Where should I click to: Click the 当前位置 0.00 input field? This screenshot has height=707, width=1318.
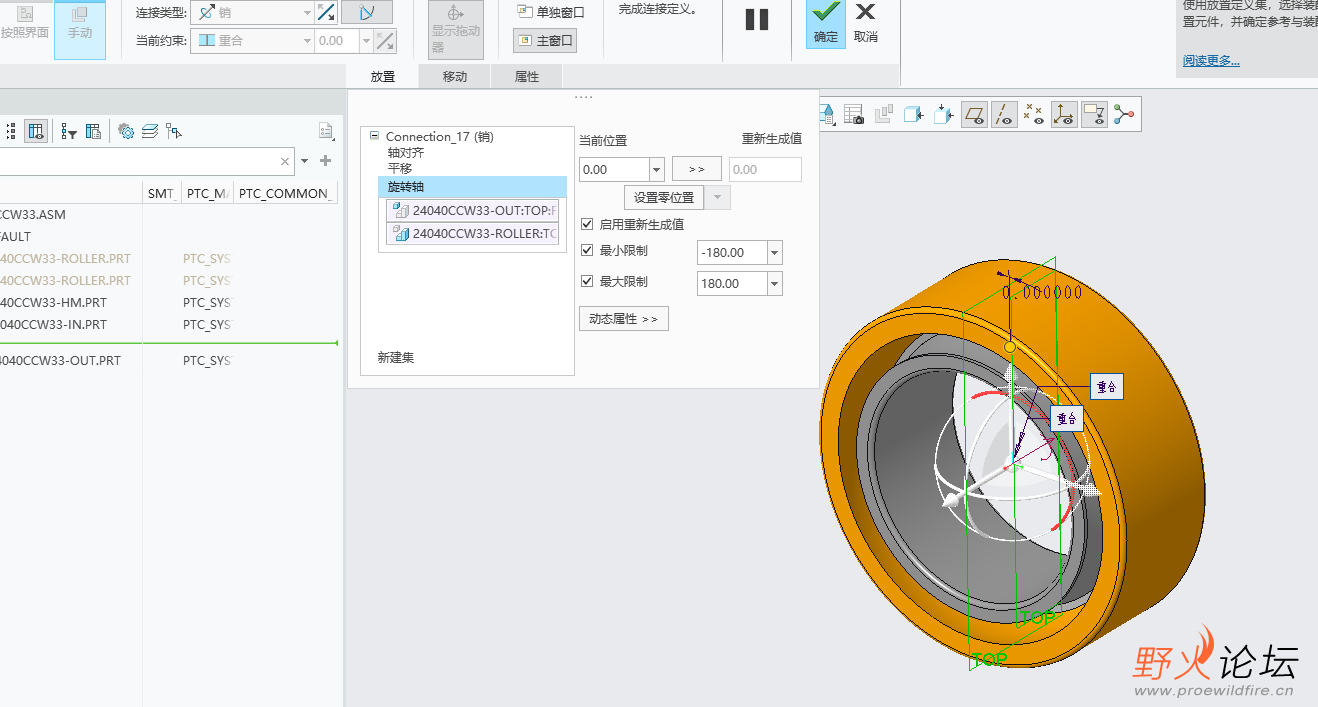[614, 170]
